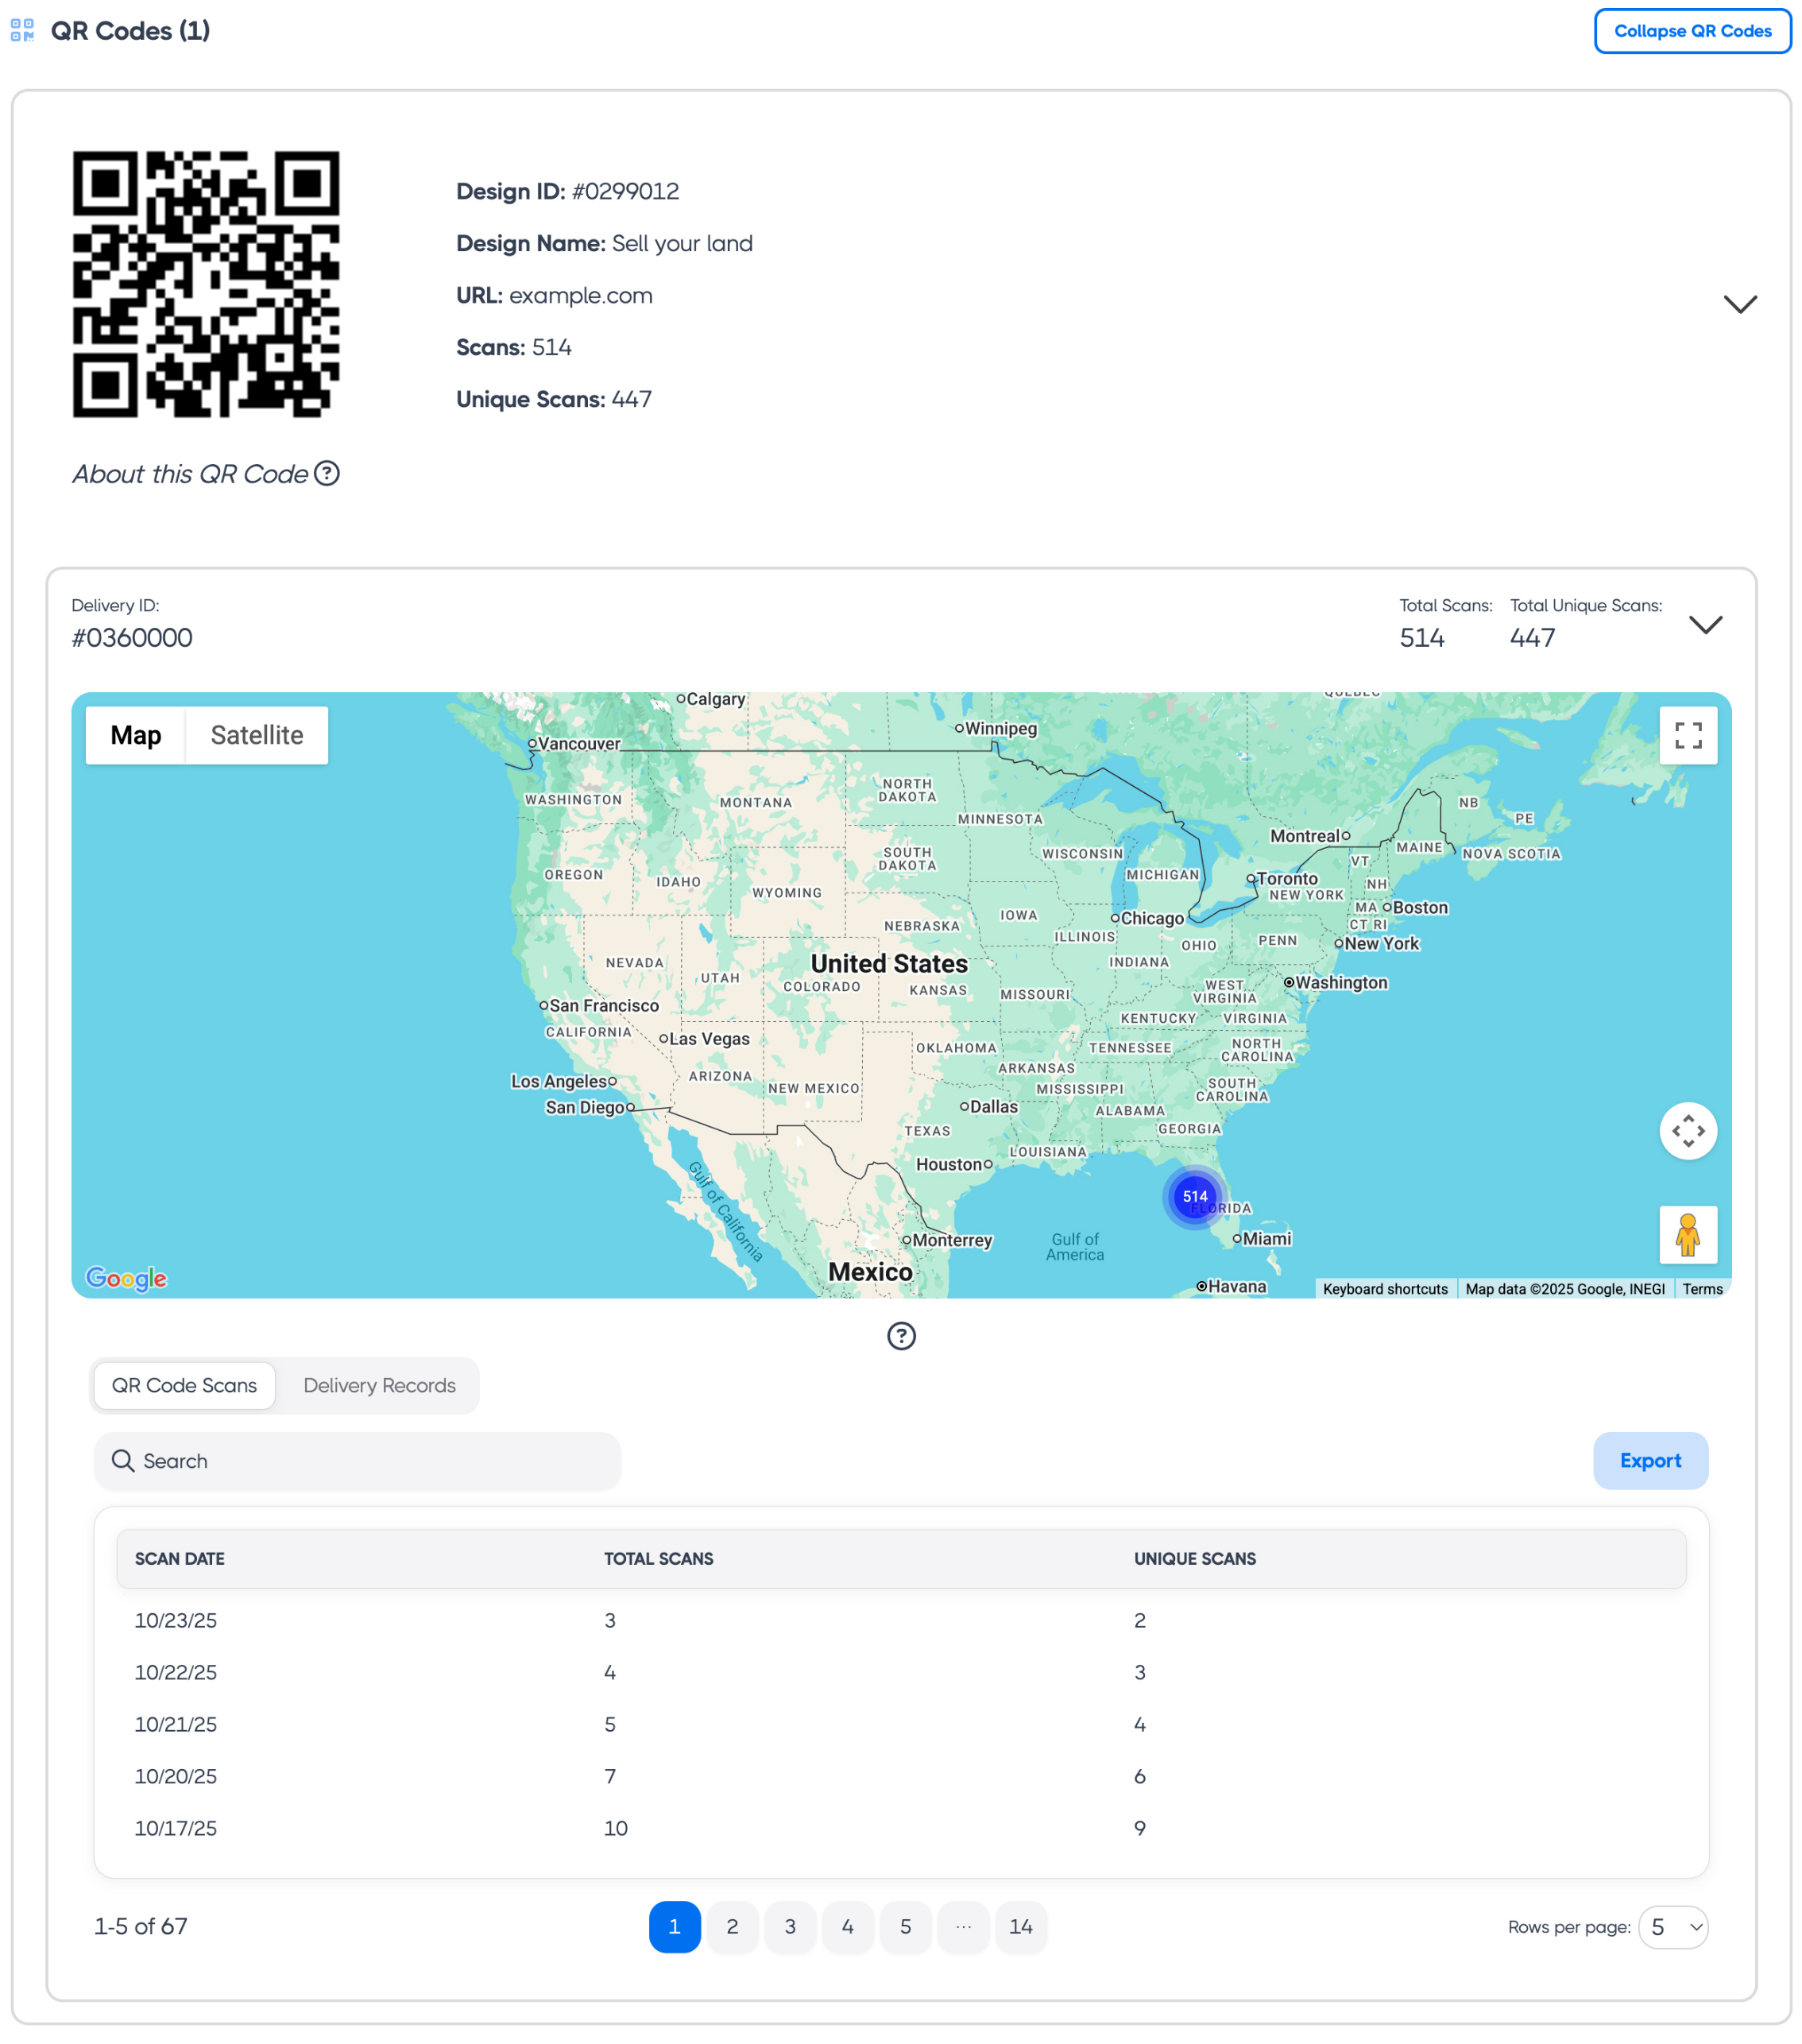Viewport: 1802px width, 2044px height.
Task: Switch to the Delivery Records tab
Action: (379, 1385)
